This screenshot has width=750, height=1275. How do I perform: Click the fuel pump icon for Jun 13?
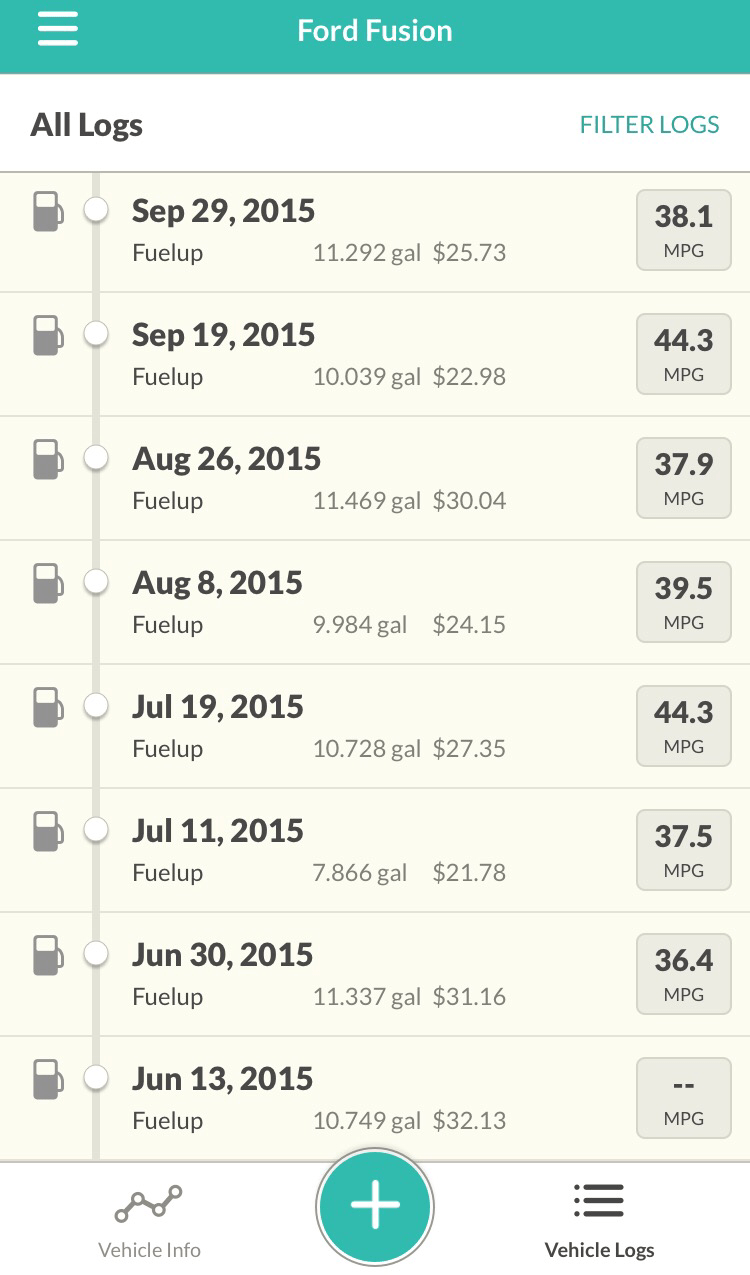(47, 1080)
